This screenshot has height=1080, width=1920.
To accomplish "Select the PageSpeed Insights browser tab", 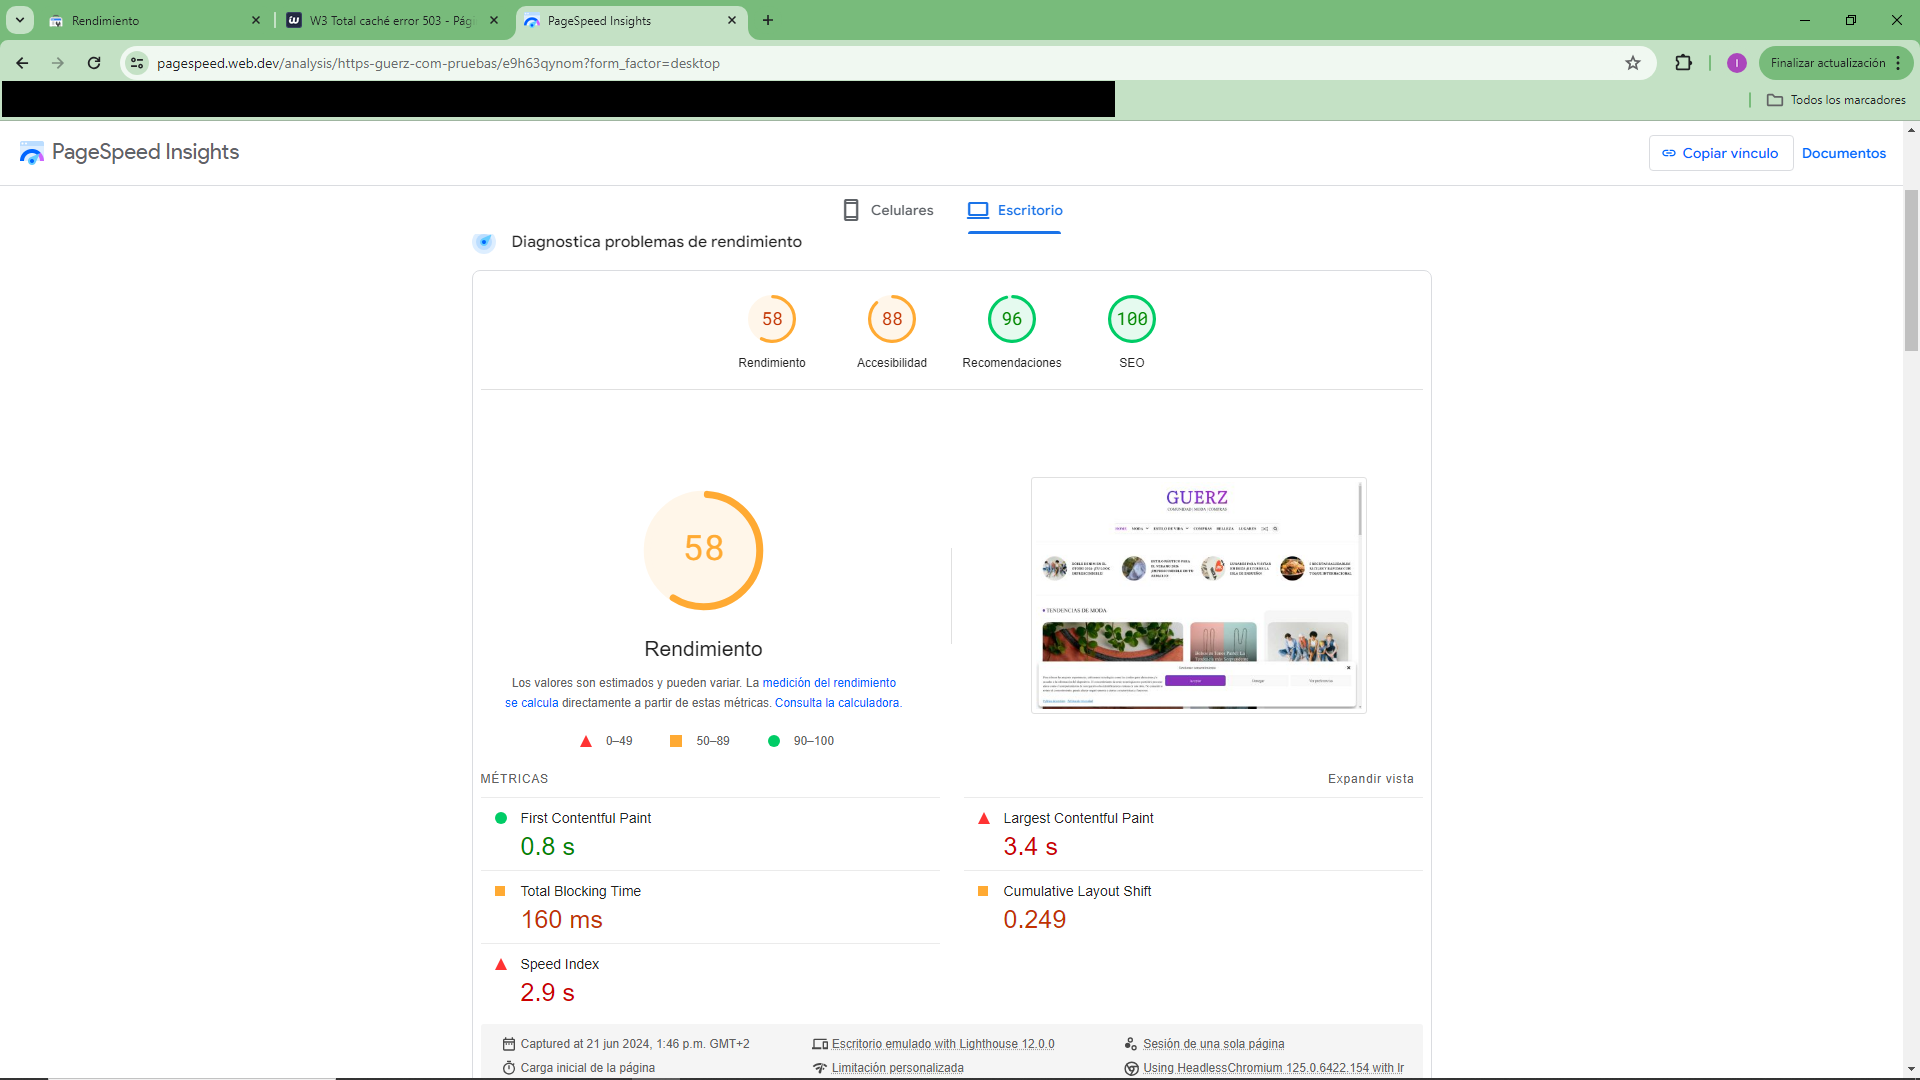I will 631,20.
